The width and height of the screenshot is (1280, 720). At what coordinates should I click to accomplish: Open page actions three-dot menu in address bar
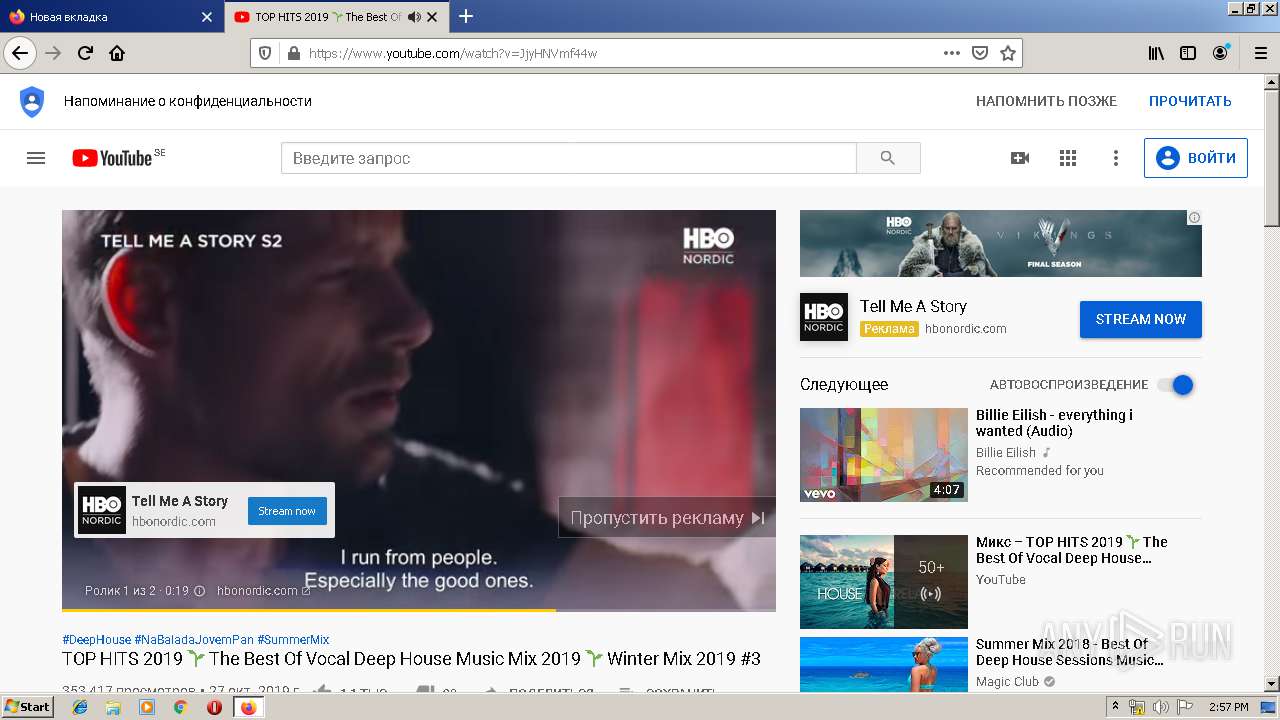point(952,53)
